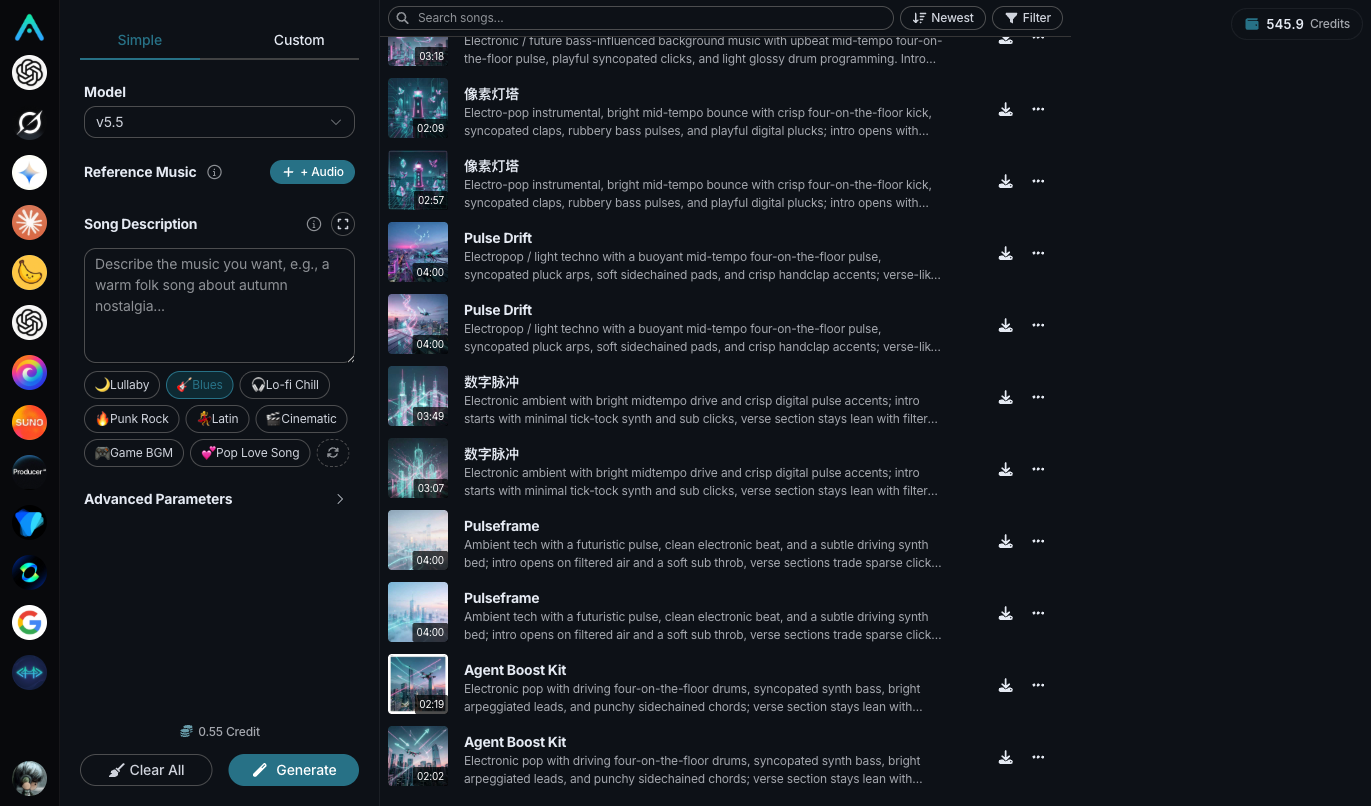This screenshot has width=1371, height=806.
Task: Open the banana icon in sidebar
Action: tap(29, 272)
